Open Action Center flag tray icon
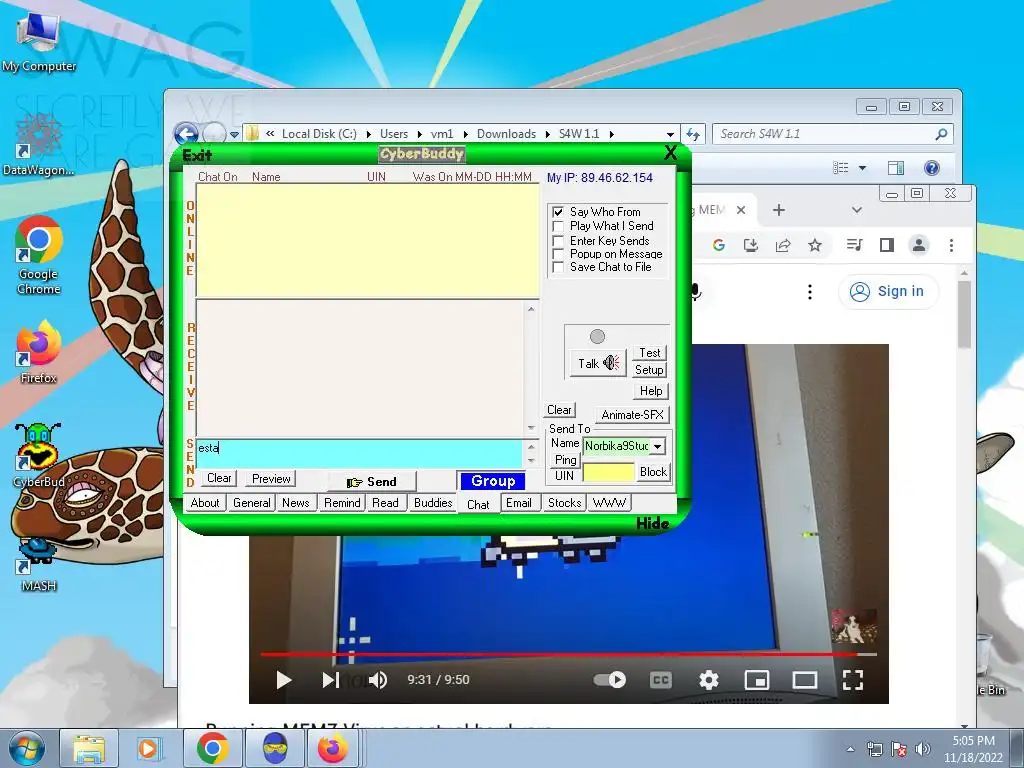The height and width of the screenshot is (768, 1024). click(899, 749)
